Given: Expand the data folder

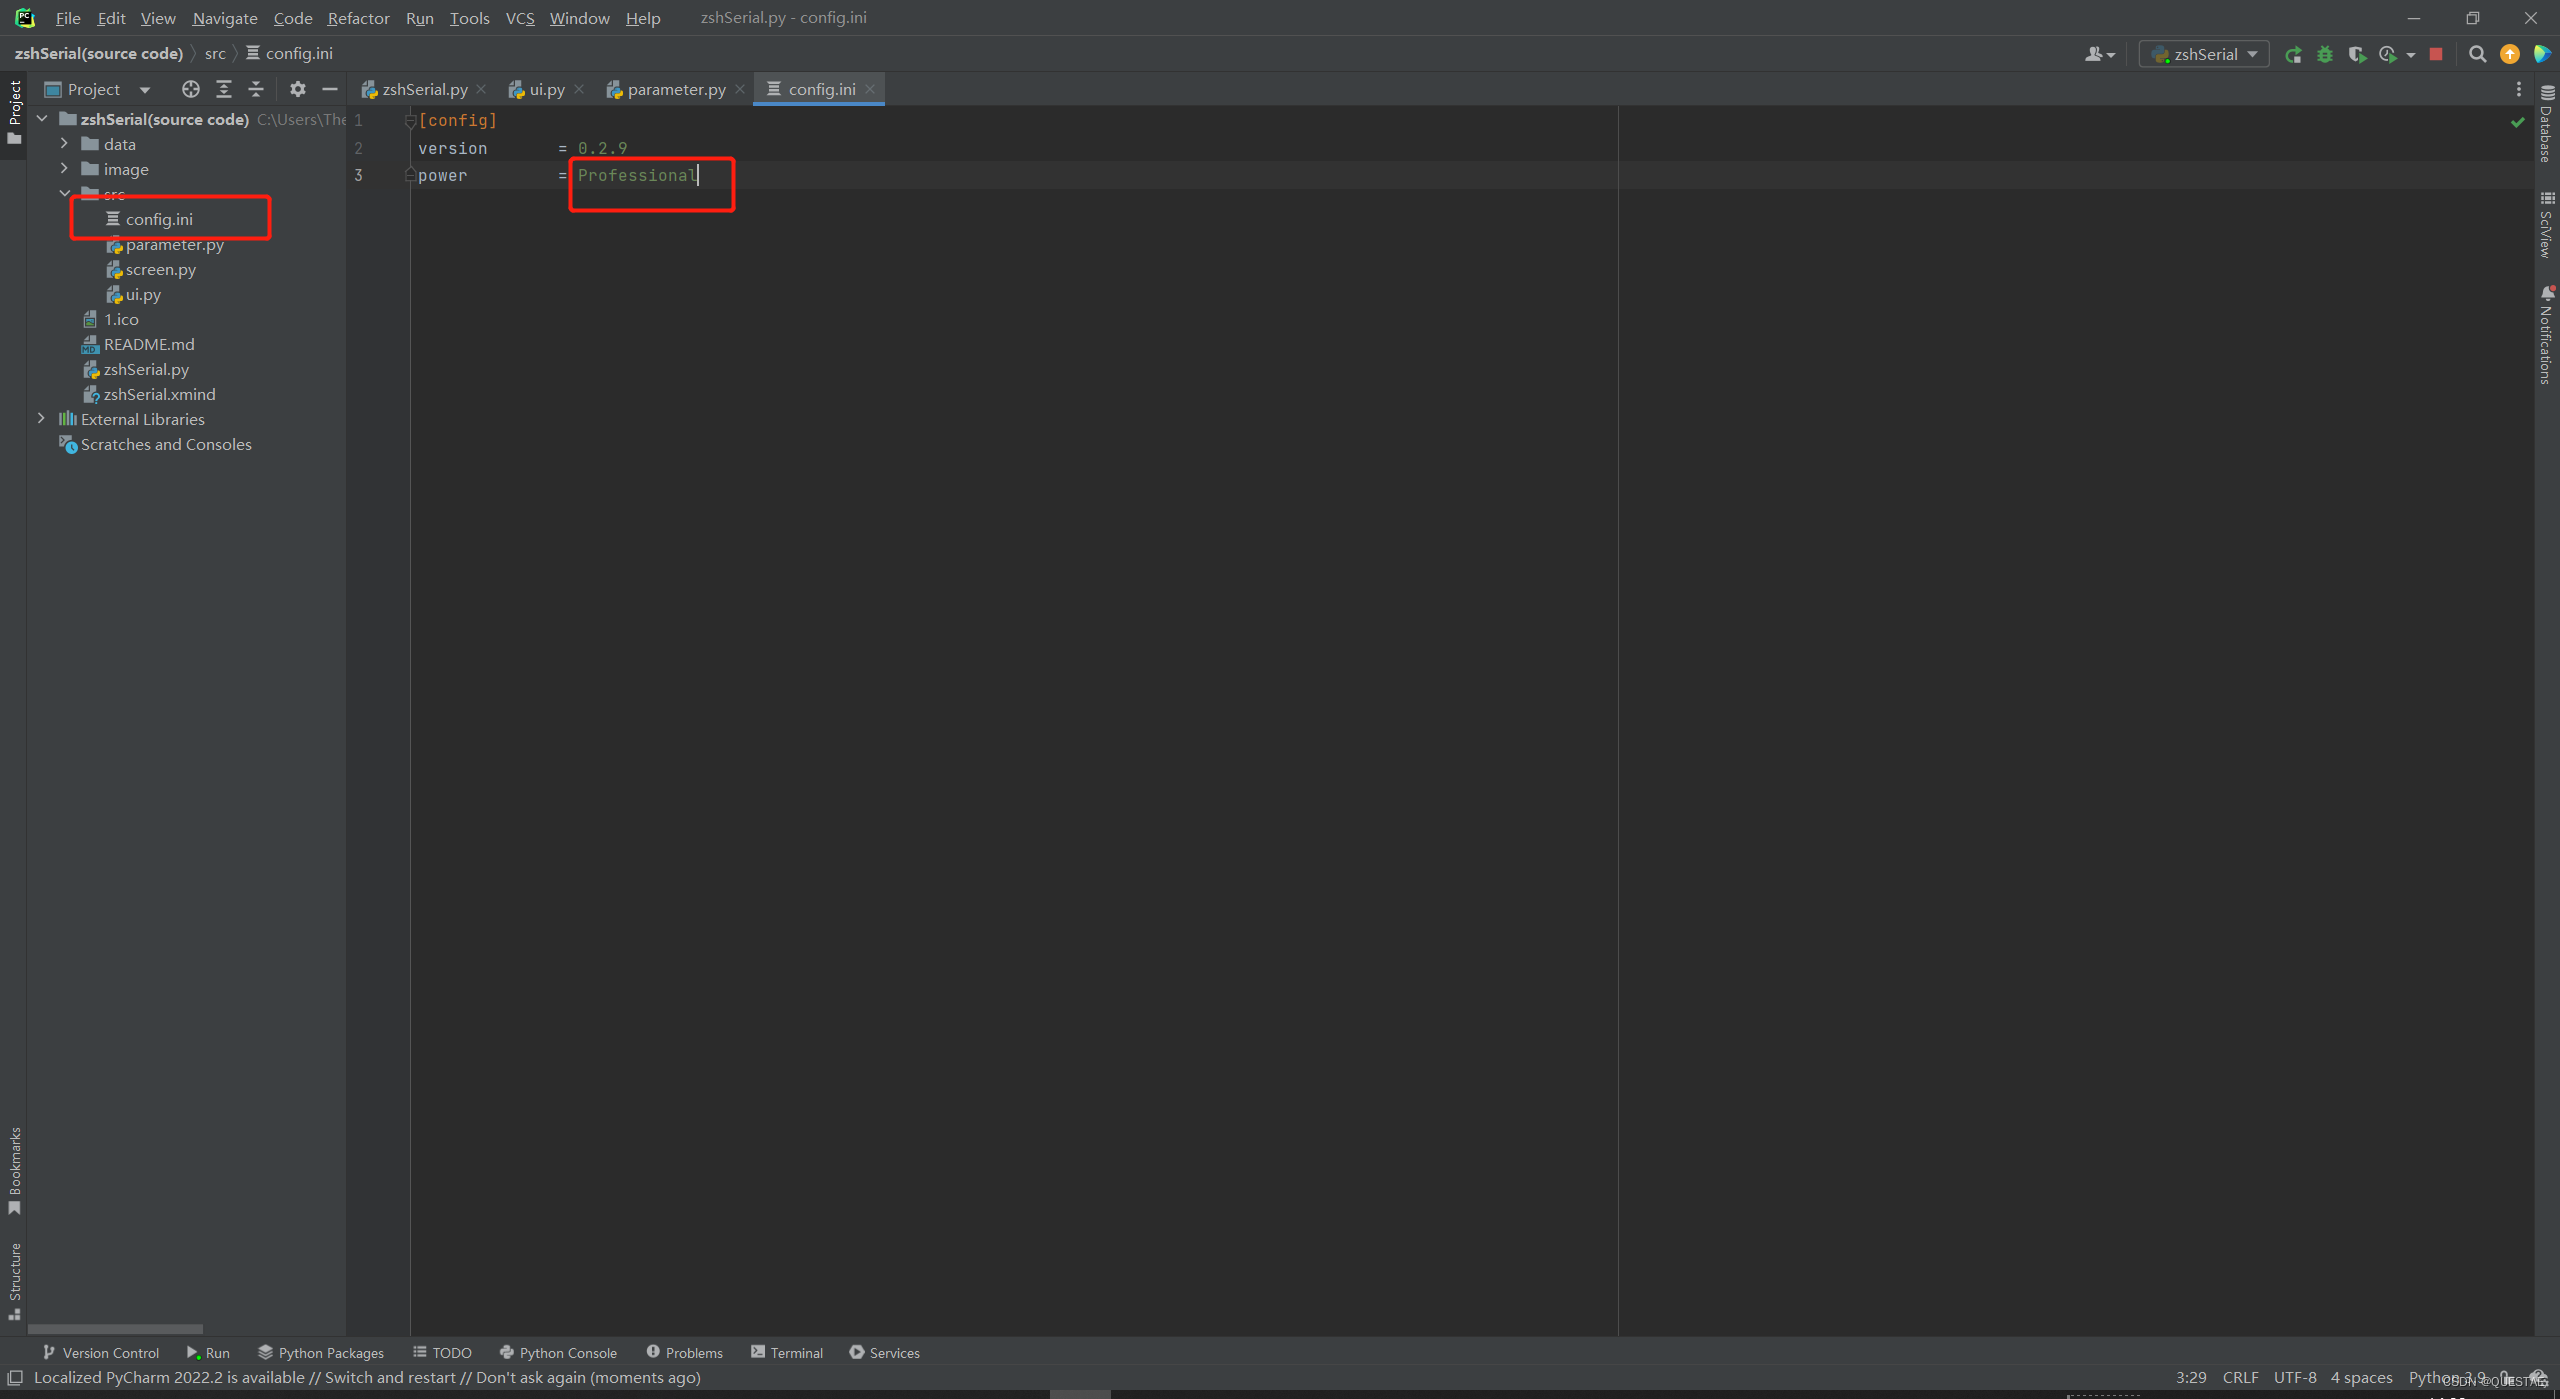Looking at the screenshot, I should [65, 144].
